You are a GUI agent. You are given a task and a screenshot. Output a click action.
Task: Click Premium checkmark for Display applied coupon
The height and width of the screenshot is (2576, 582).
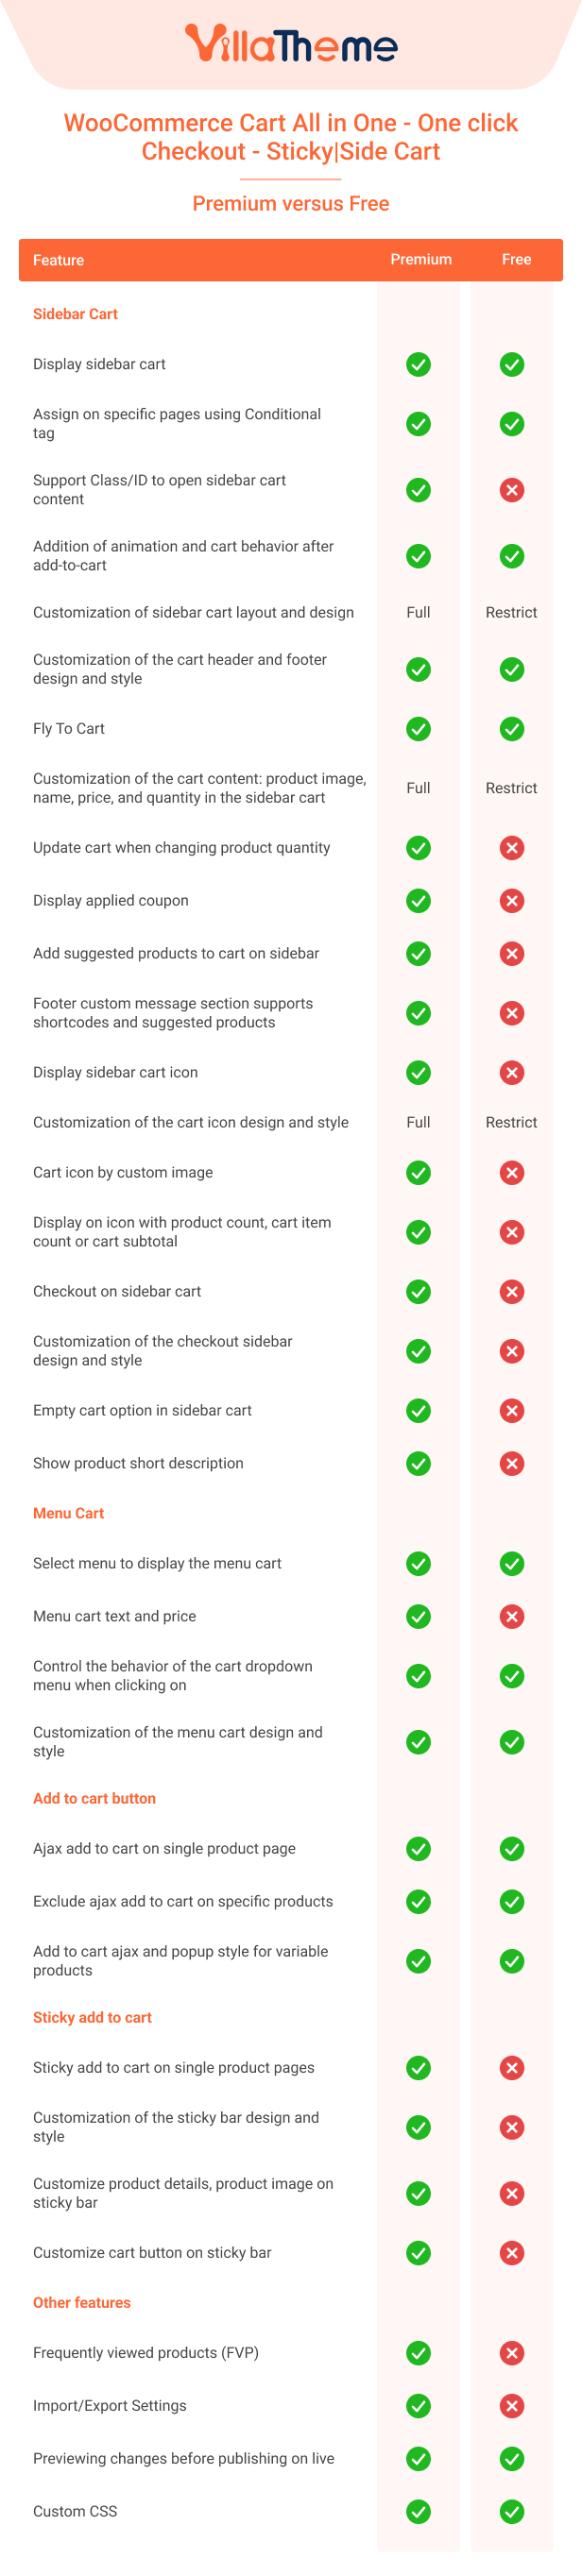click(418, 901)
